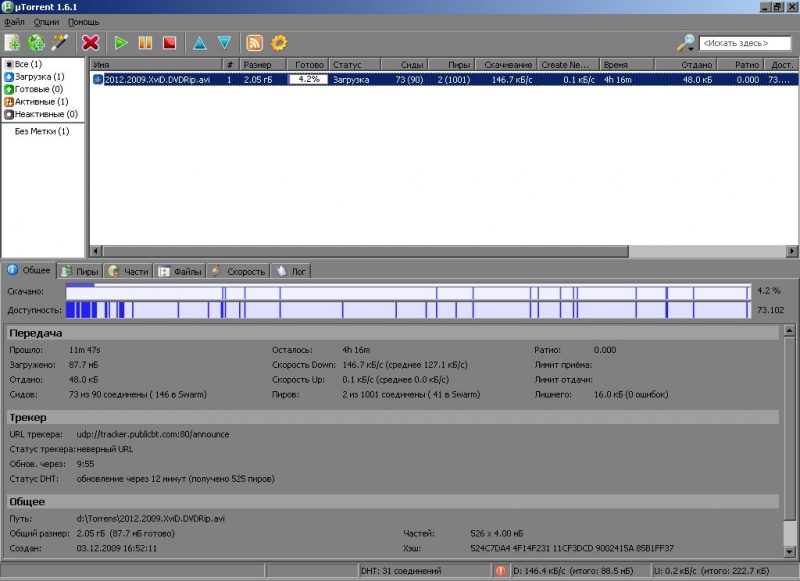Sort by the Готово column header

pyautogui.click(x=308, y=65)
